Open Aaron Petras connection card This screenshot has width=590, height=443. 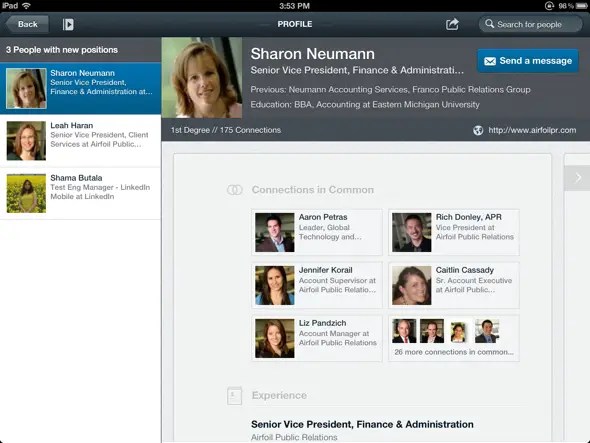pyautogui.click(x=317, y=232)
